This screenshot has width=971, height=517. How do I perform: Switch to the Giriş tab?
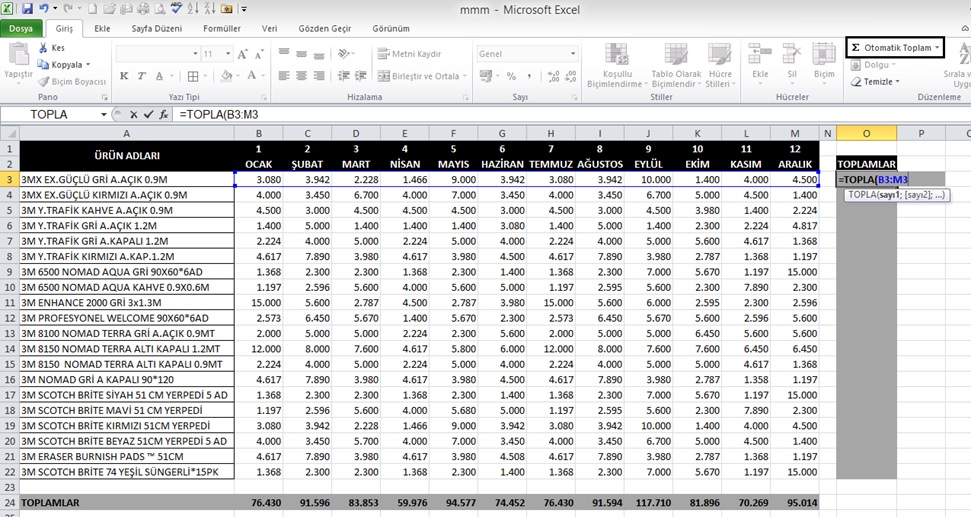coord(64,28)
